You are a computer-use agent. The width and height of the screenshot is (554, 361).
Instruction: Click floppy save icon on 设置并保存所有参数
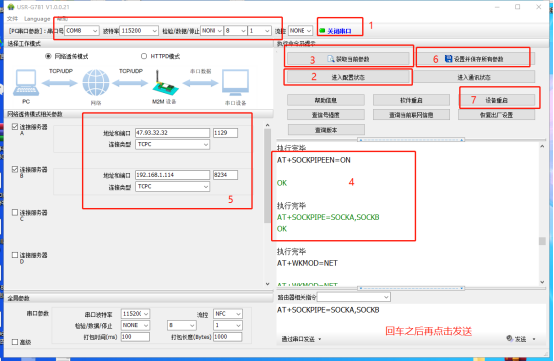(x=448, y=59)
